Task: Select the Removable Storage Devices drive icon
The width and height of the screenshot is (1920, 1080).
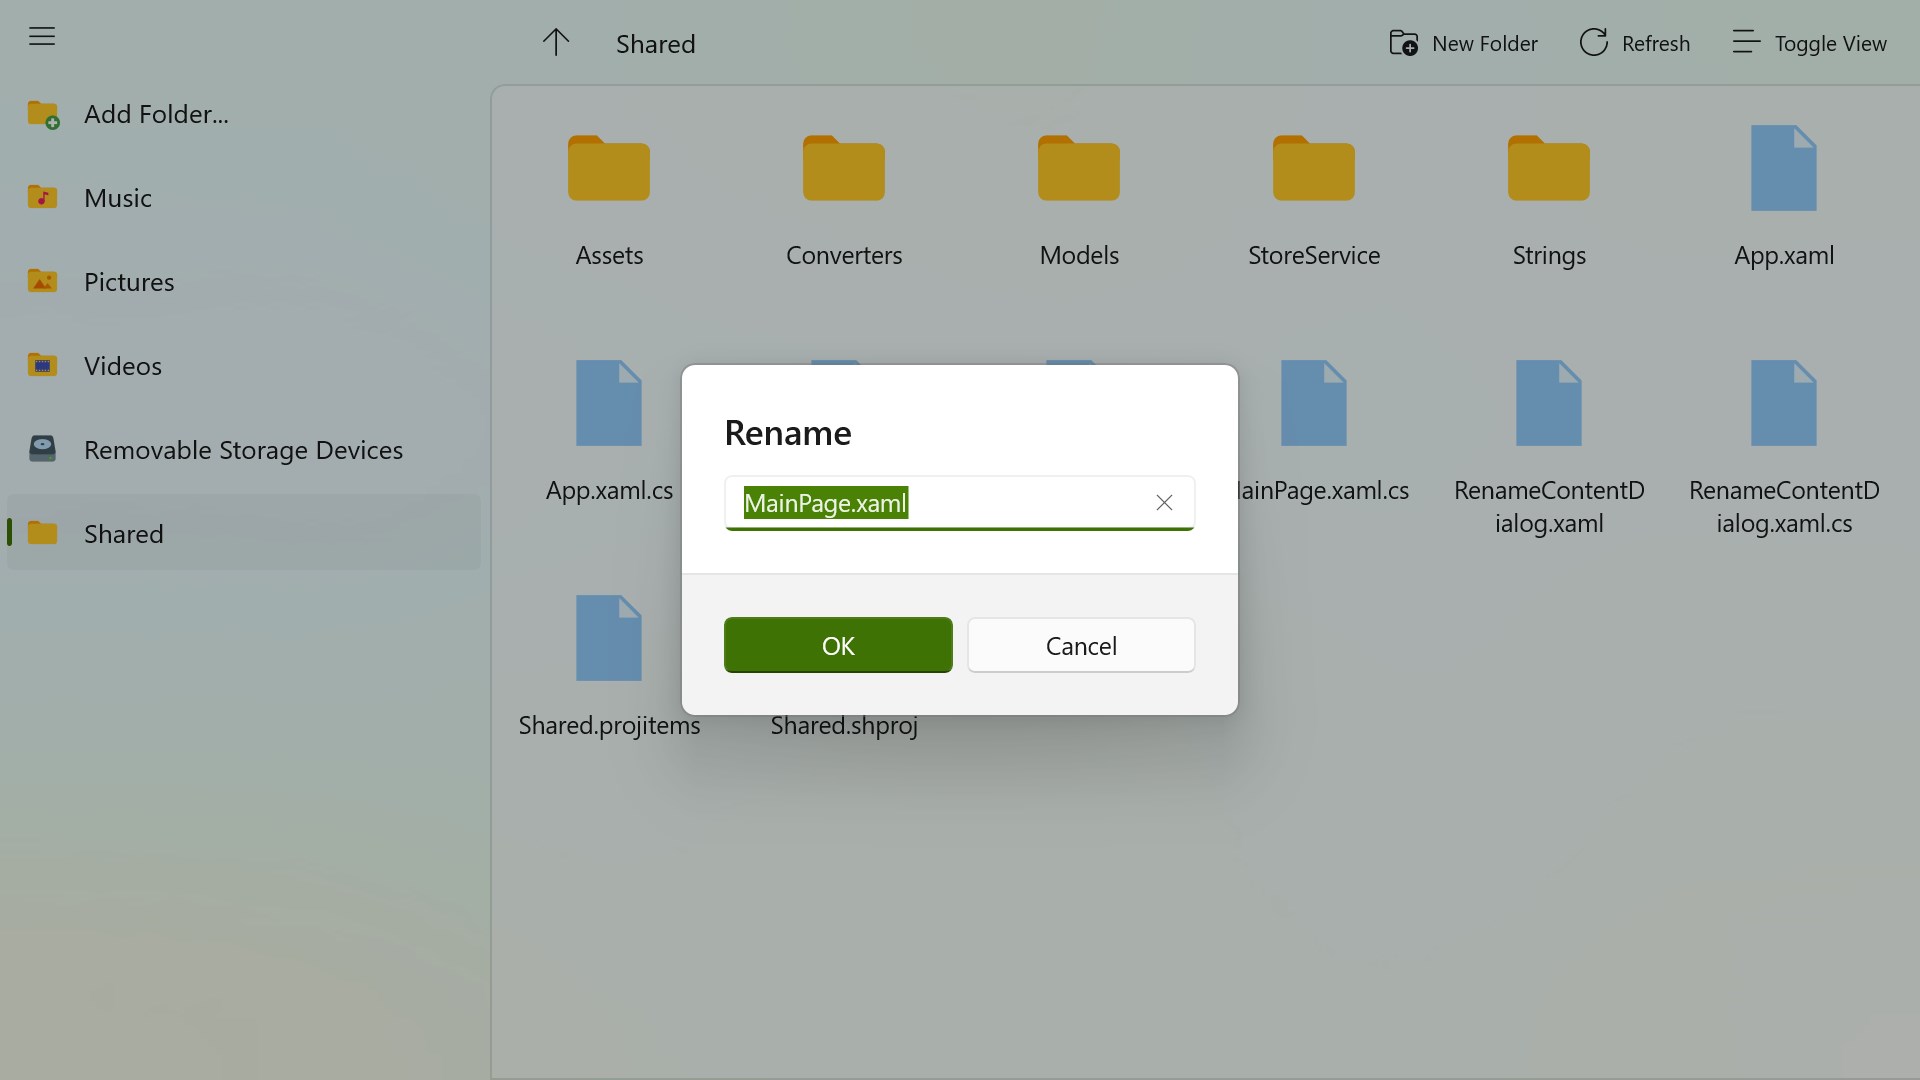Action: [x=42, y=449]
